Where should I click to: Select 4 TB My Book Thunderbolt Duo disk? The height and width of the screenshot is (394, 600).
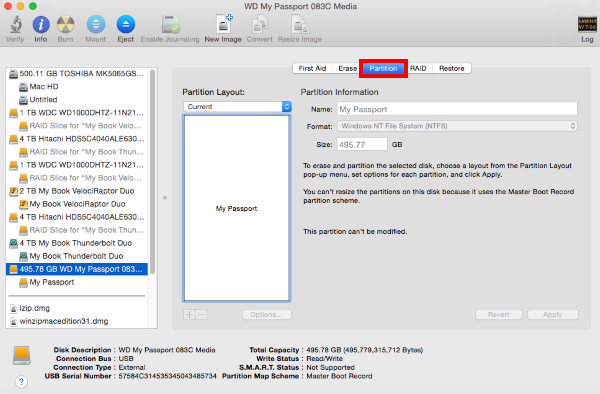coord(77,243)
